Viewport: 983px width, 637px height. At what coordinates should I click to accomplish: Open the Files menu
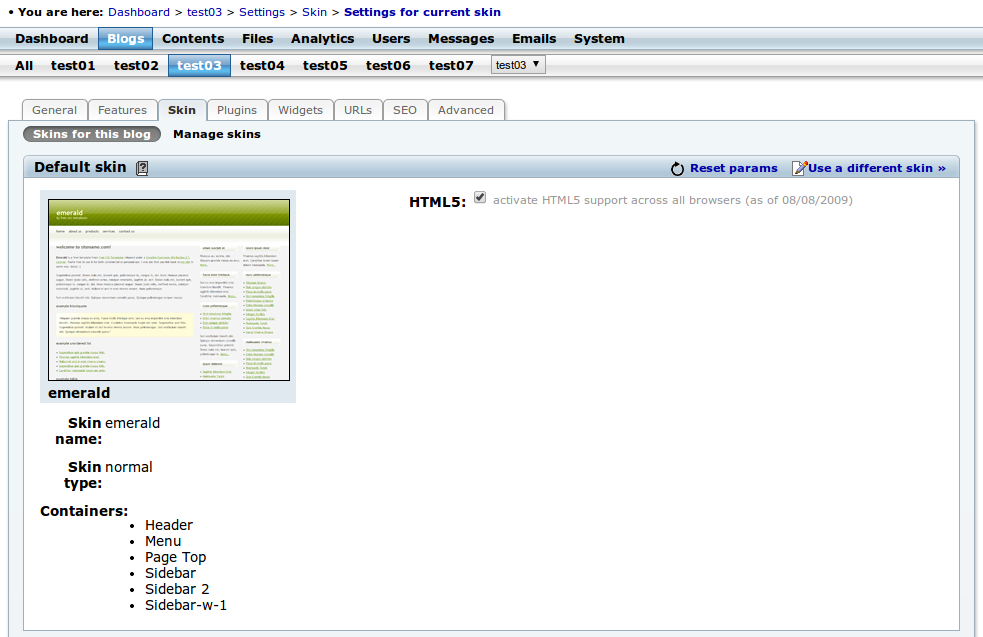point(258,39)
